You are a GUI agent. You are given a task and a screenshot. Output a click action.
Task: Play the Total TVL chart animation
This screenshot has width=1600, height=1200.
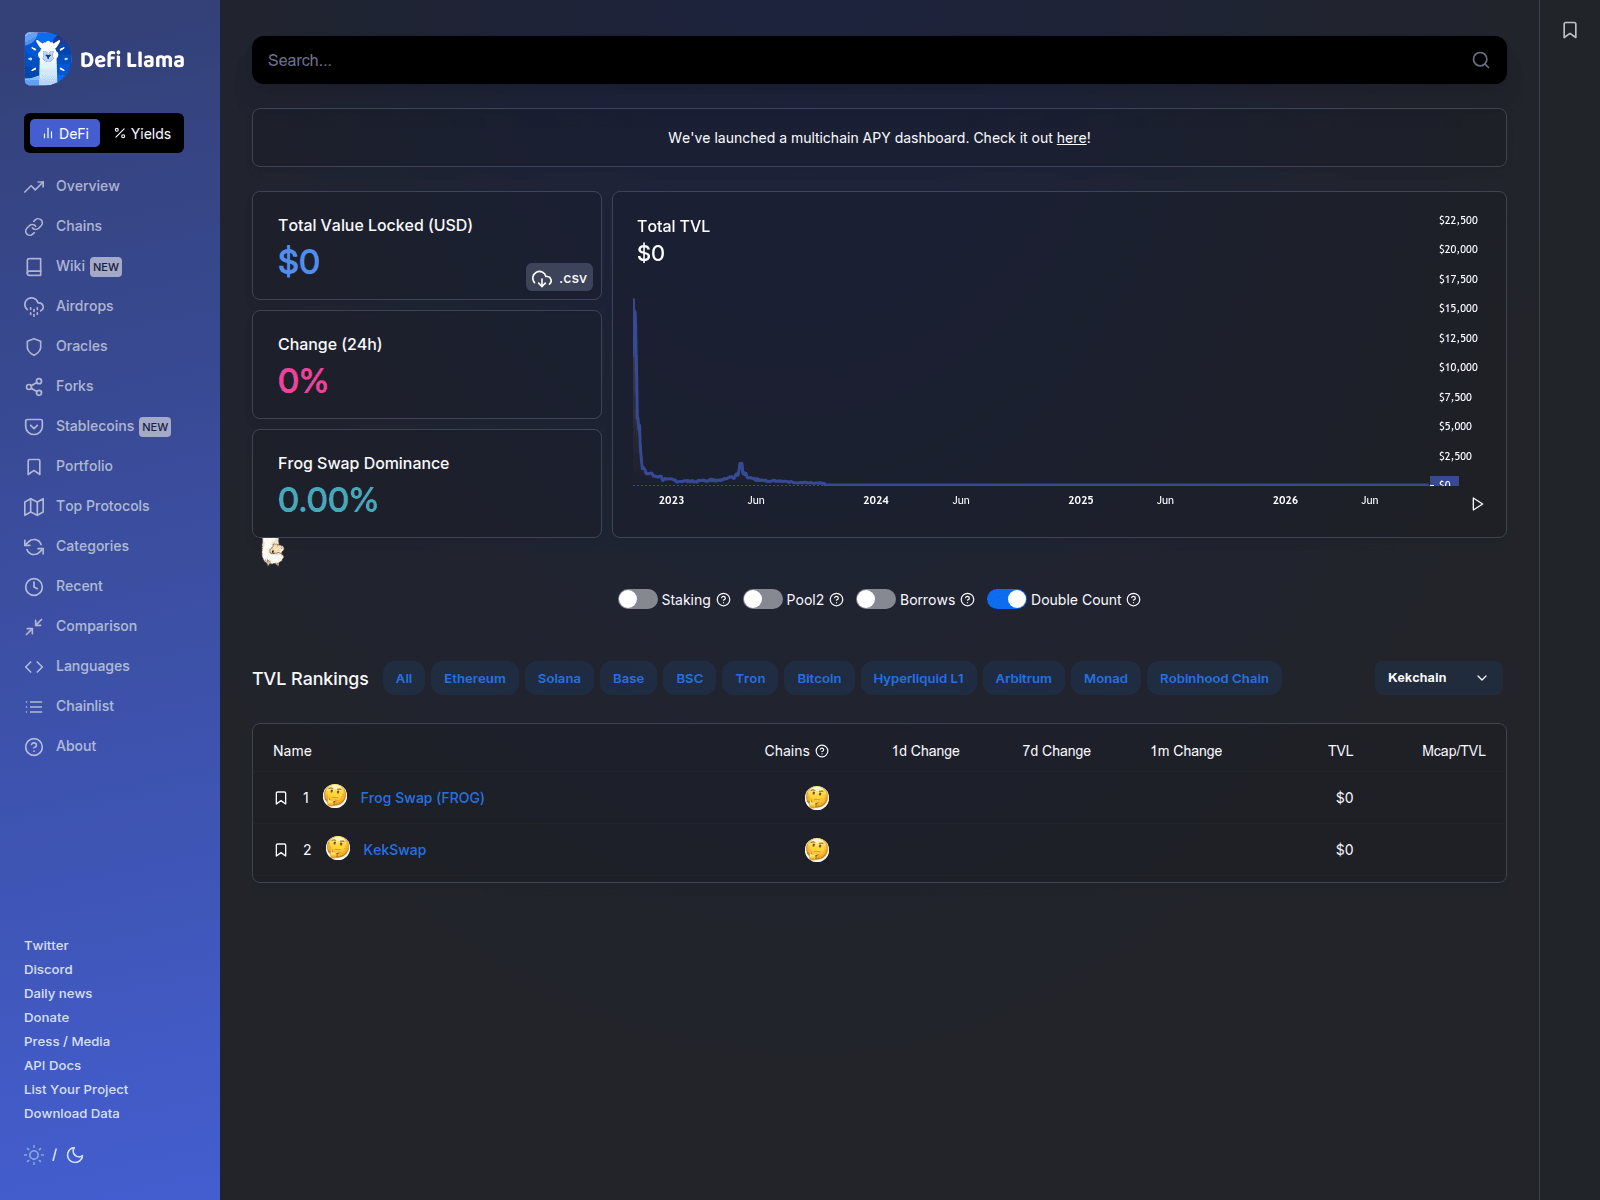tap(1477, 504)
